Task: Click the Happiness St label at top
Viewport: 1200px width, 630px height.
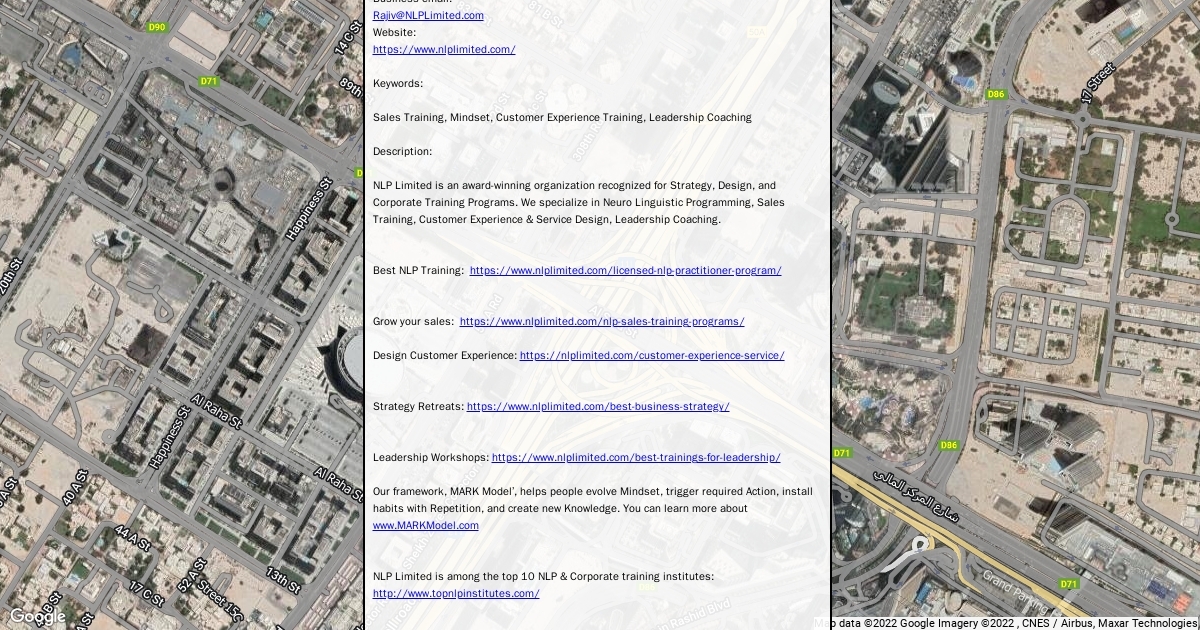Action: (x=308, y=209)
